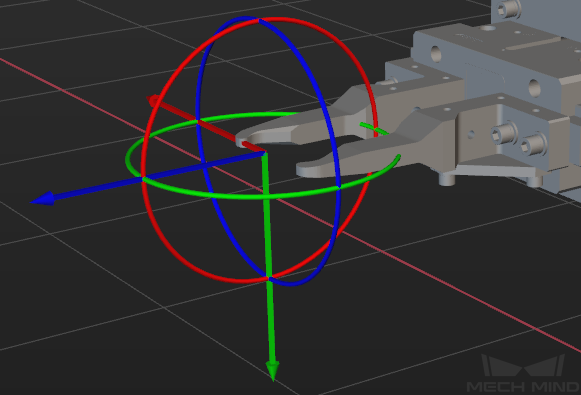The height and width of the screenshot is (395, 581).
Task: Click the red axis arrowhead
Action: (x=153, y=100)
